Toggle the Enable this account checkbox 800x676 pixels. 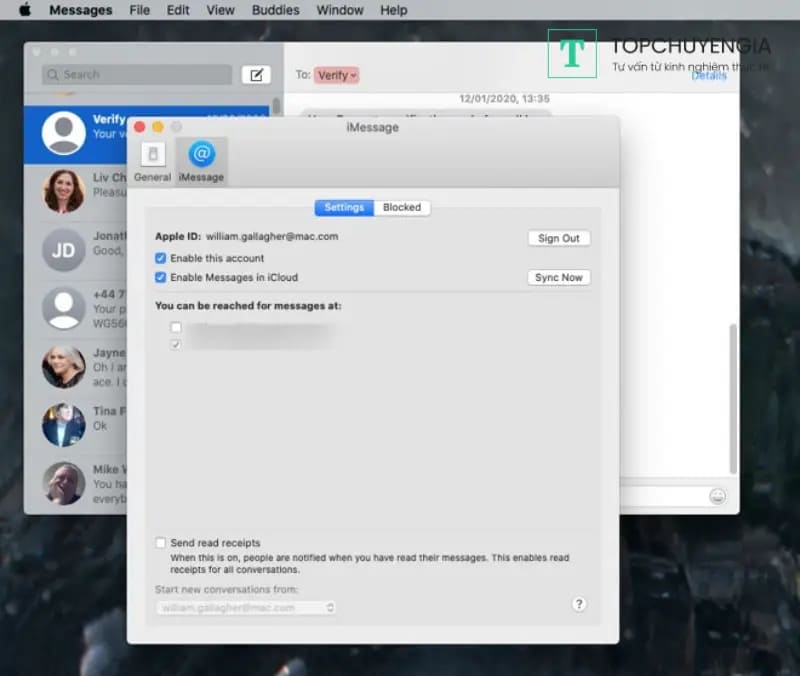point(161,258)
